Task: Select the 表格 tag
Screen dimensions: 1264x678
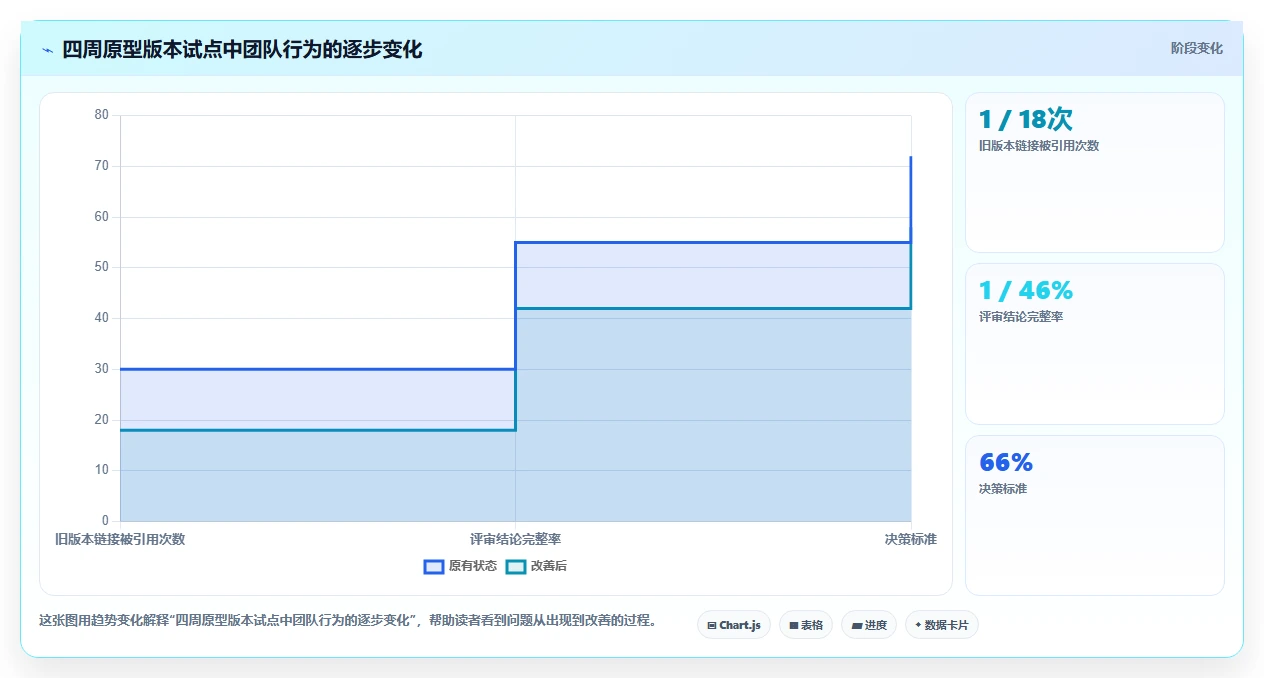Action: (x=806, y=625)
